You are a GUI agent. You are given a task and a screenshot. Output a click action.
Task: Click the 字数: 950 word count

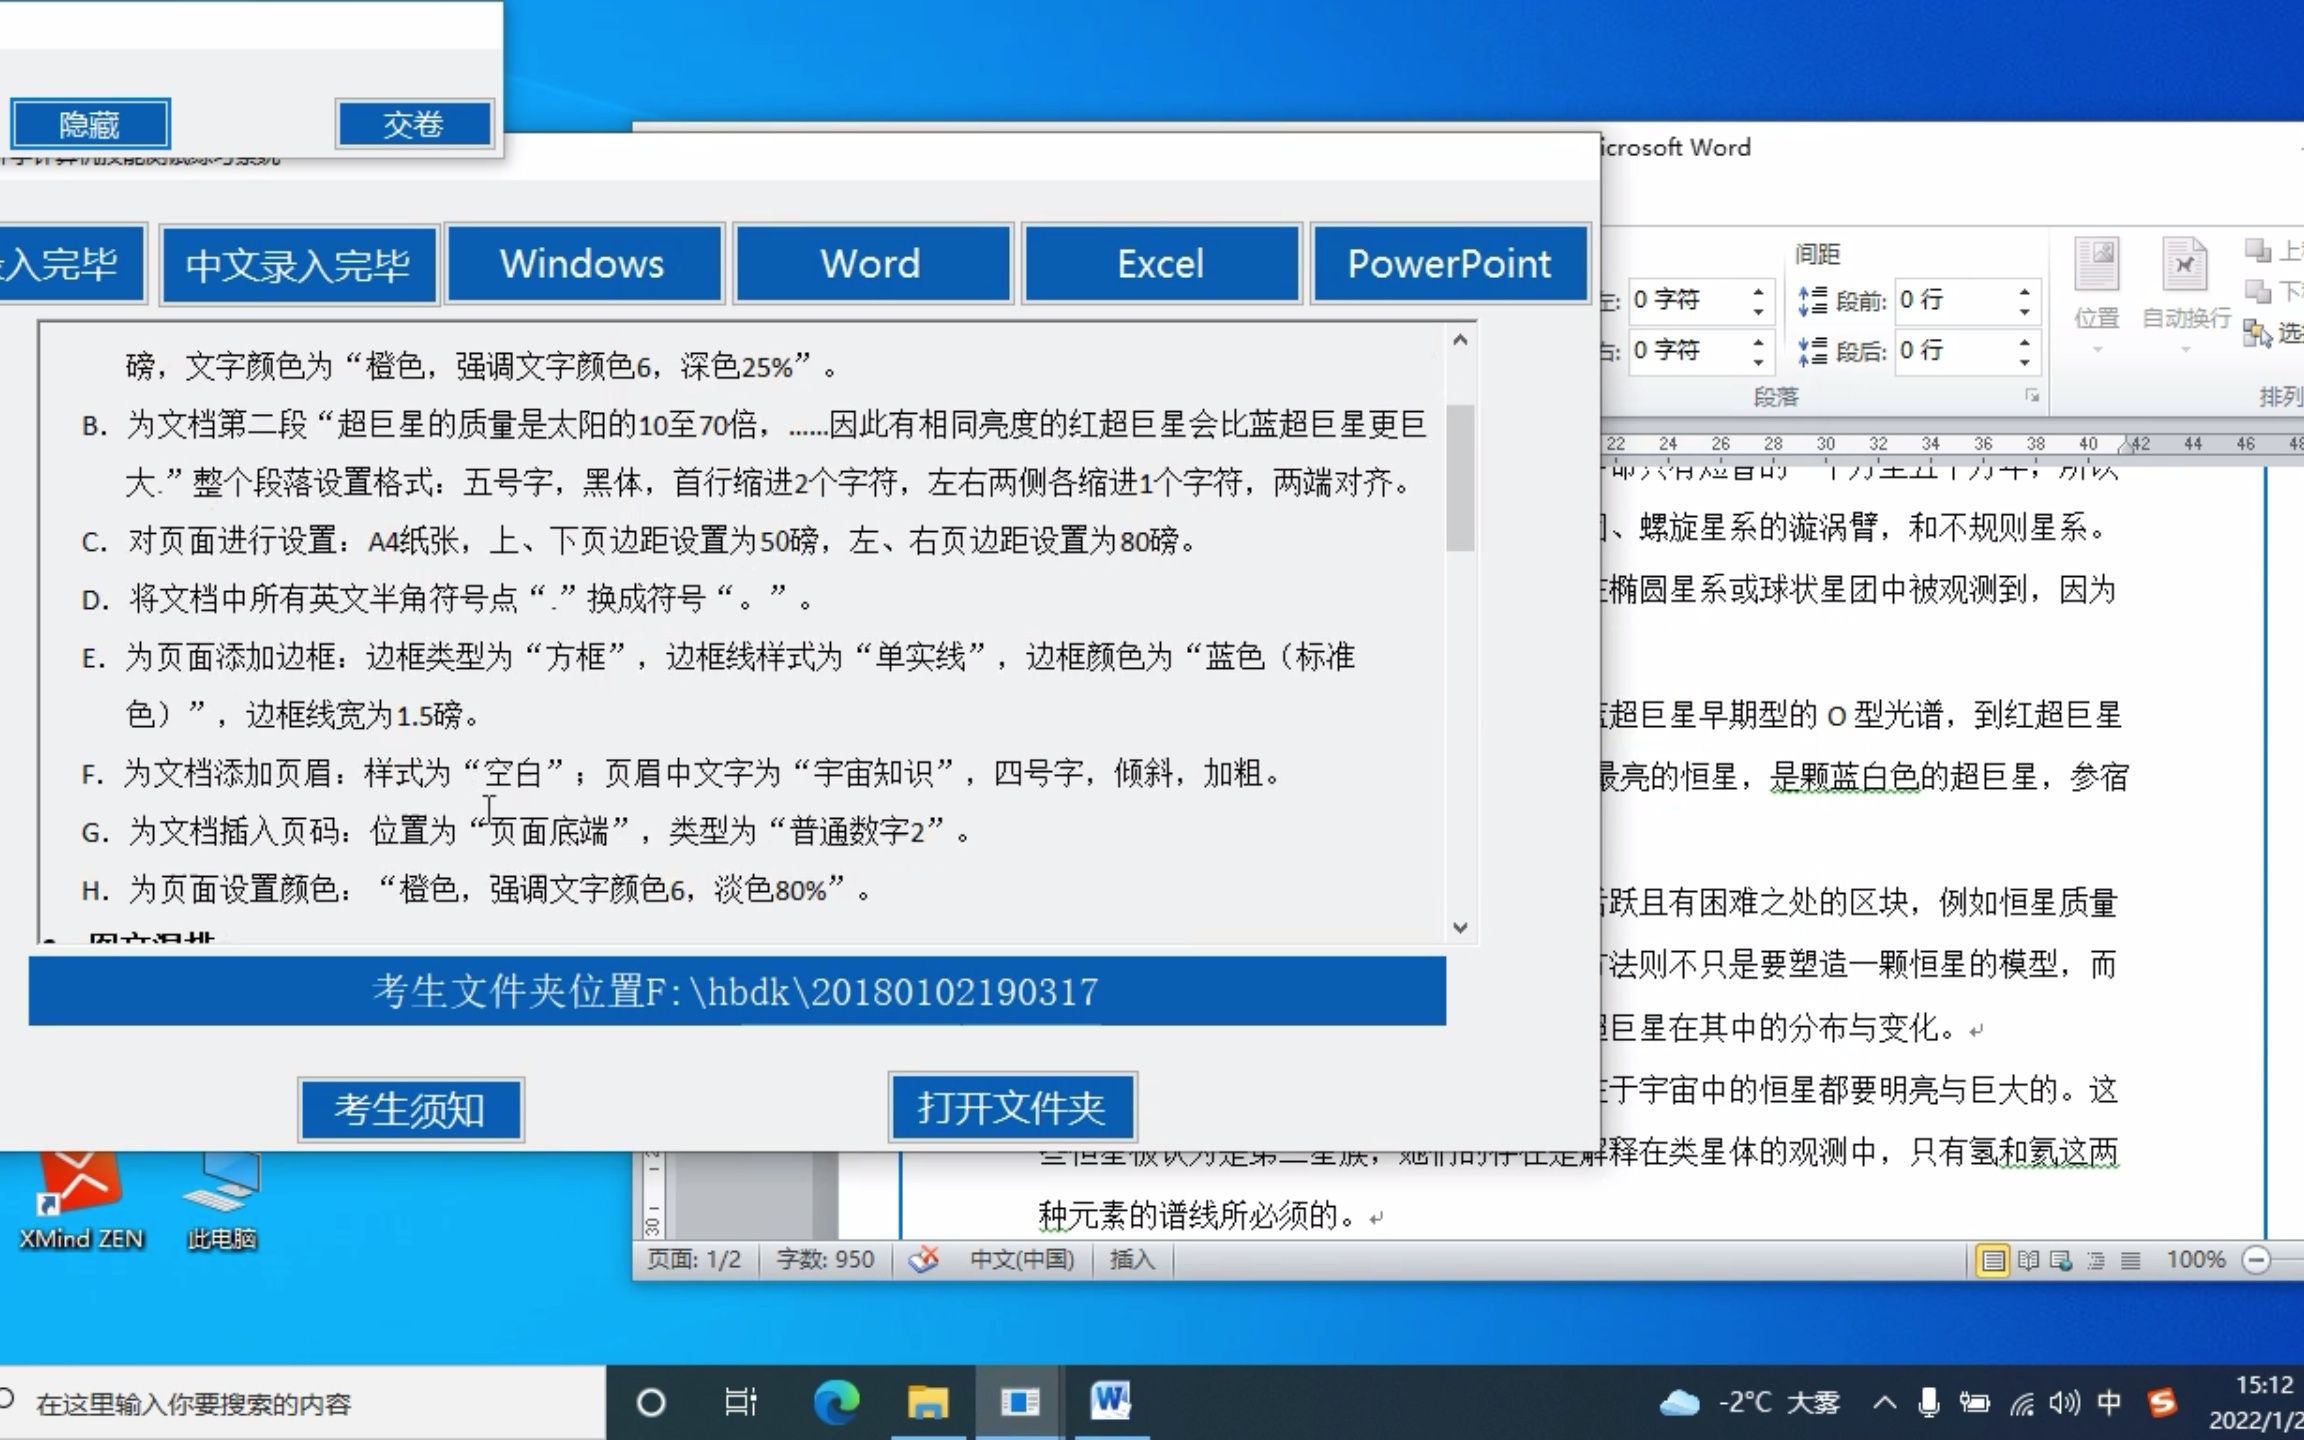pyautogui.click(x=825, y=1259)
